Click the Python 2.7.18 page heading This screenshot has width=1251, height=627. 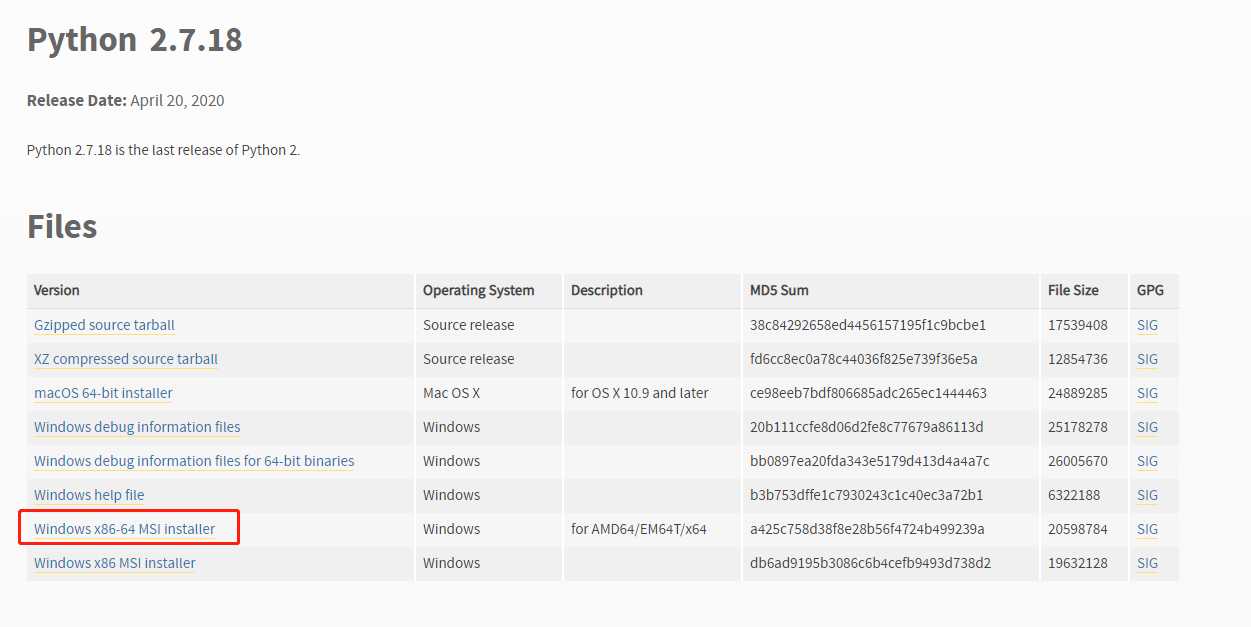(x=135, y=40)
